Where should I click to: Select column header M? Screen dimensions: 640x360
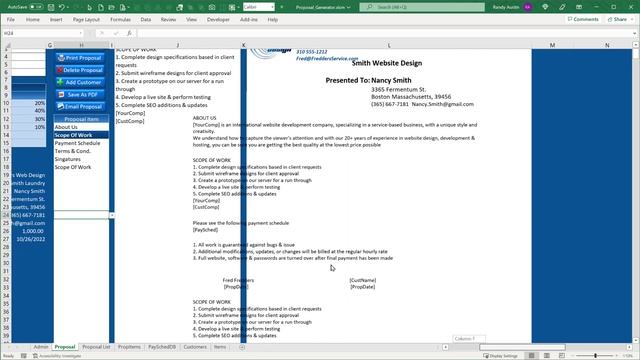pyautogui.click(x=552, y=45)
